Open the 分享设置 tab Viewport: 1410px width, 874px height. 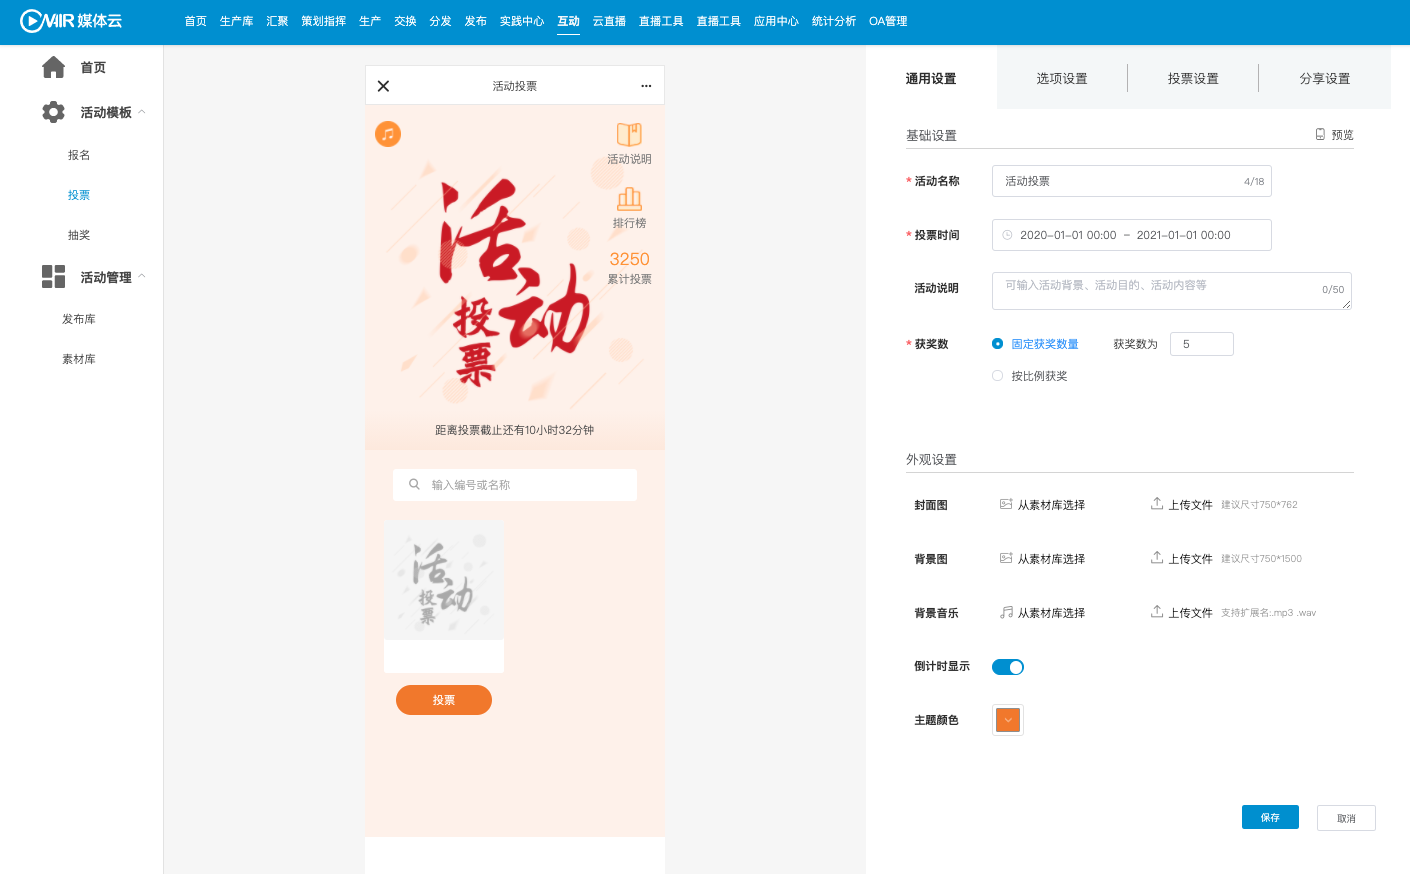1324,78
